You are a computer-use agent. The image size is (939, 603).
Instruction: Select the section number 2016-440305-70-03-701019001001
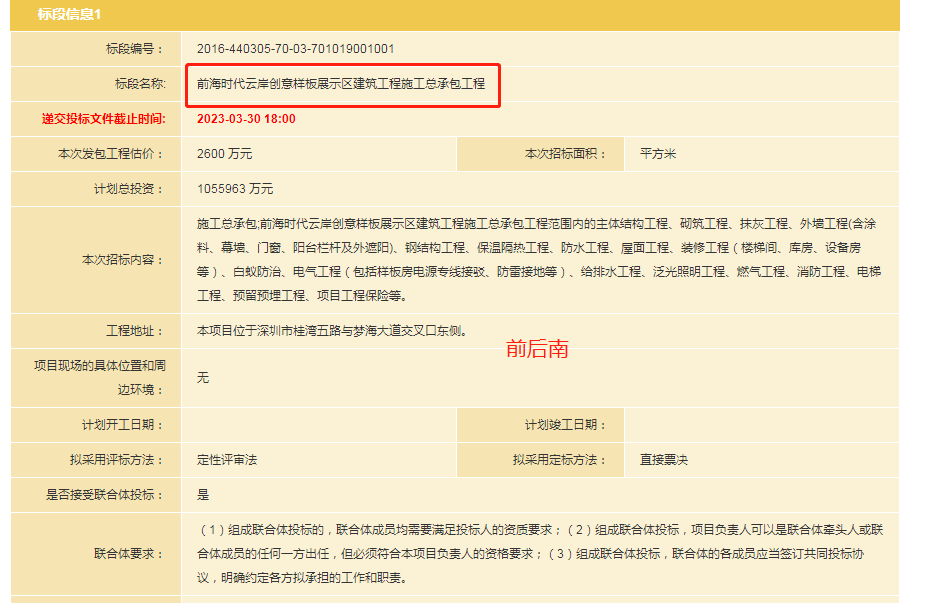295,48
